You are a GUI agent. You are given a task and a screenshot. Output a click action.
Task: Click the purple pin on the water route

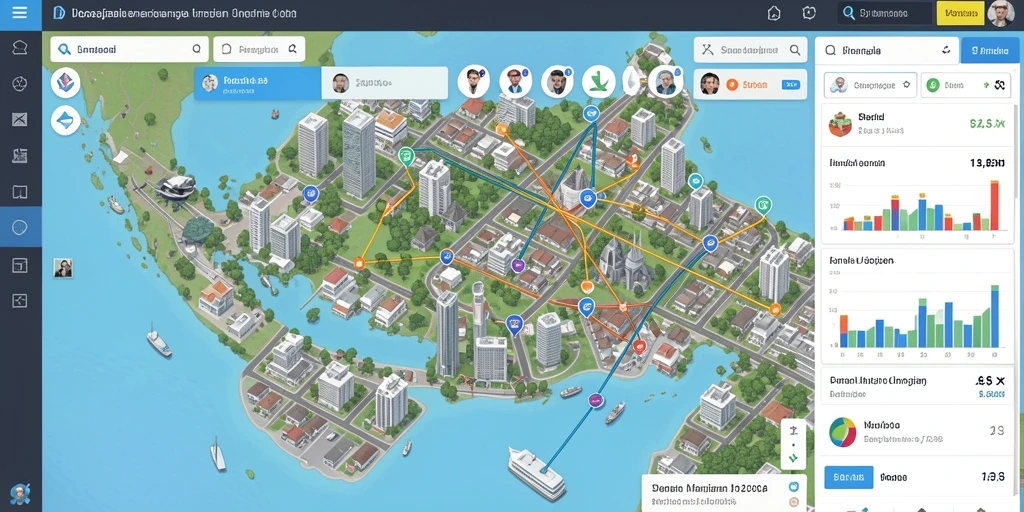(x=594, y=400)
